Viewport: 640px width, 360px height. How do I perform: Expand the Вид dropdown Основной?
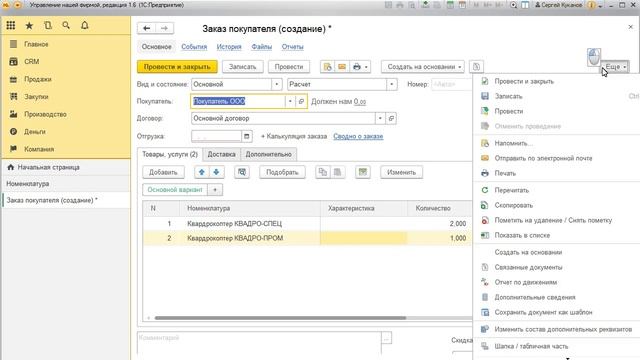277,84
